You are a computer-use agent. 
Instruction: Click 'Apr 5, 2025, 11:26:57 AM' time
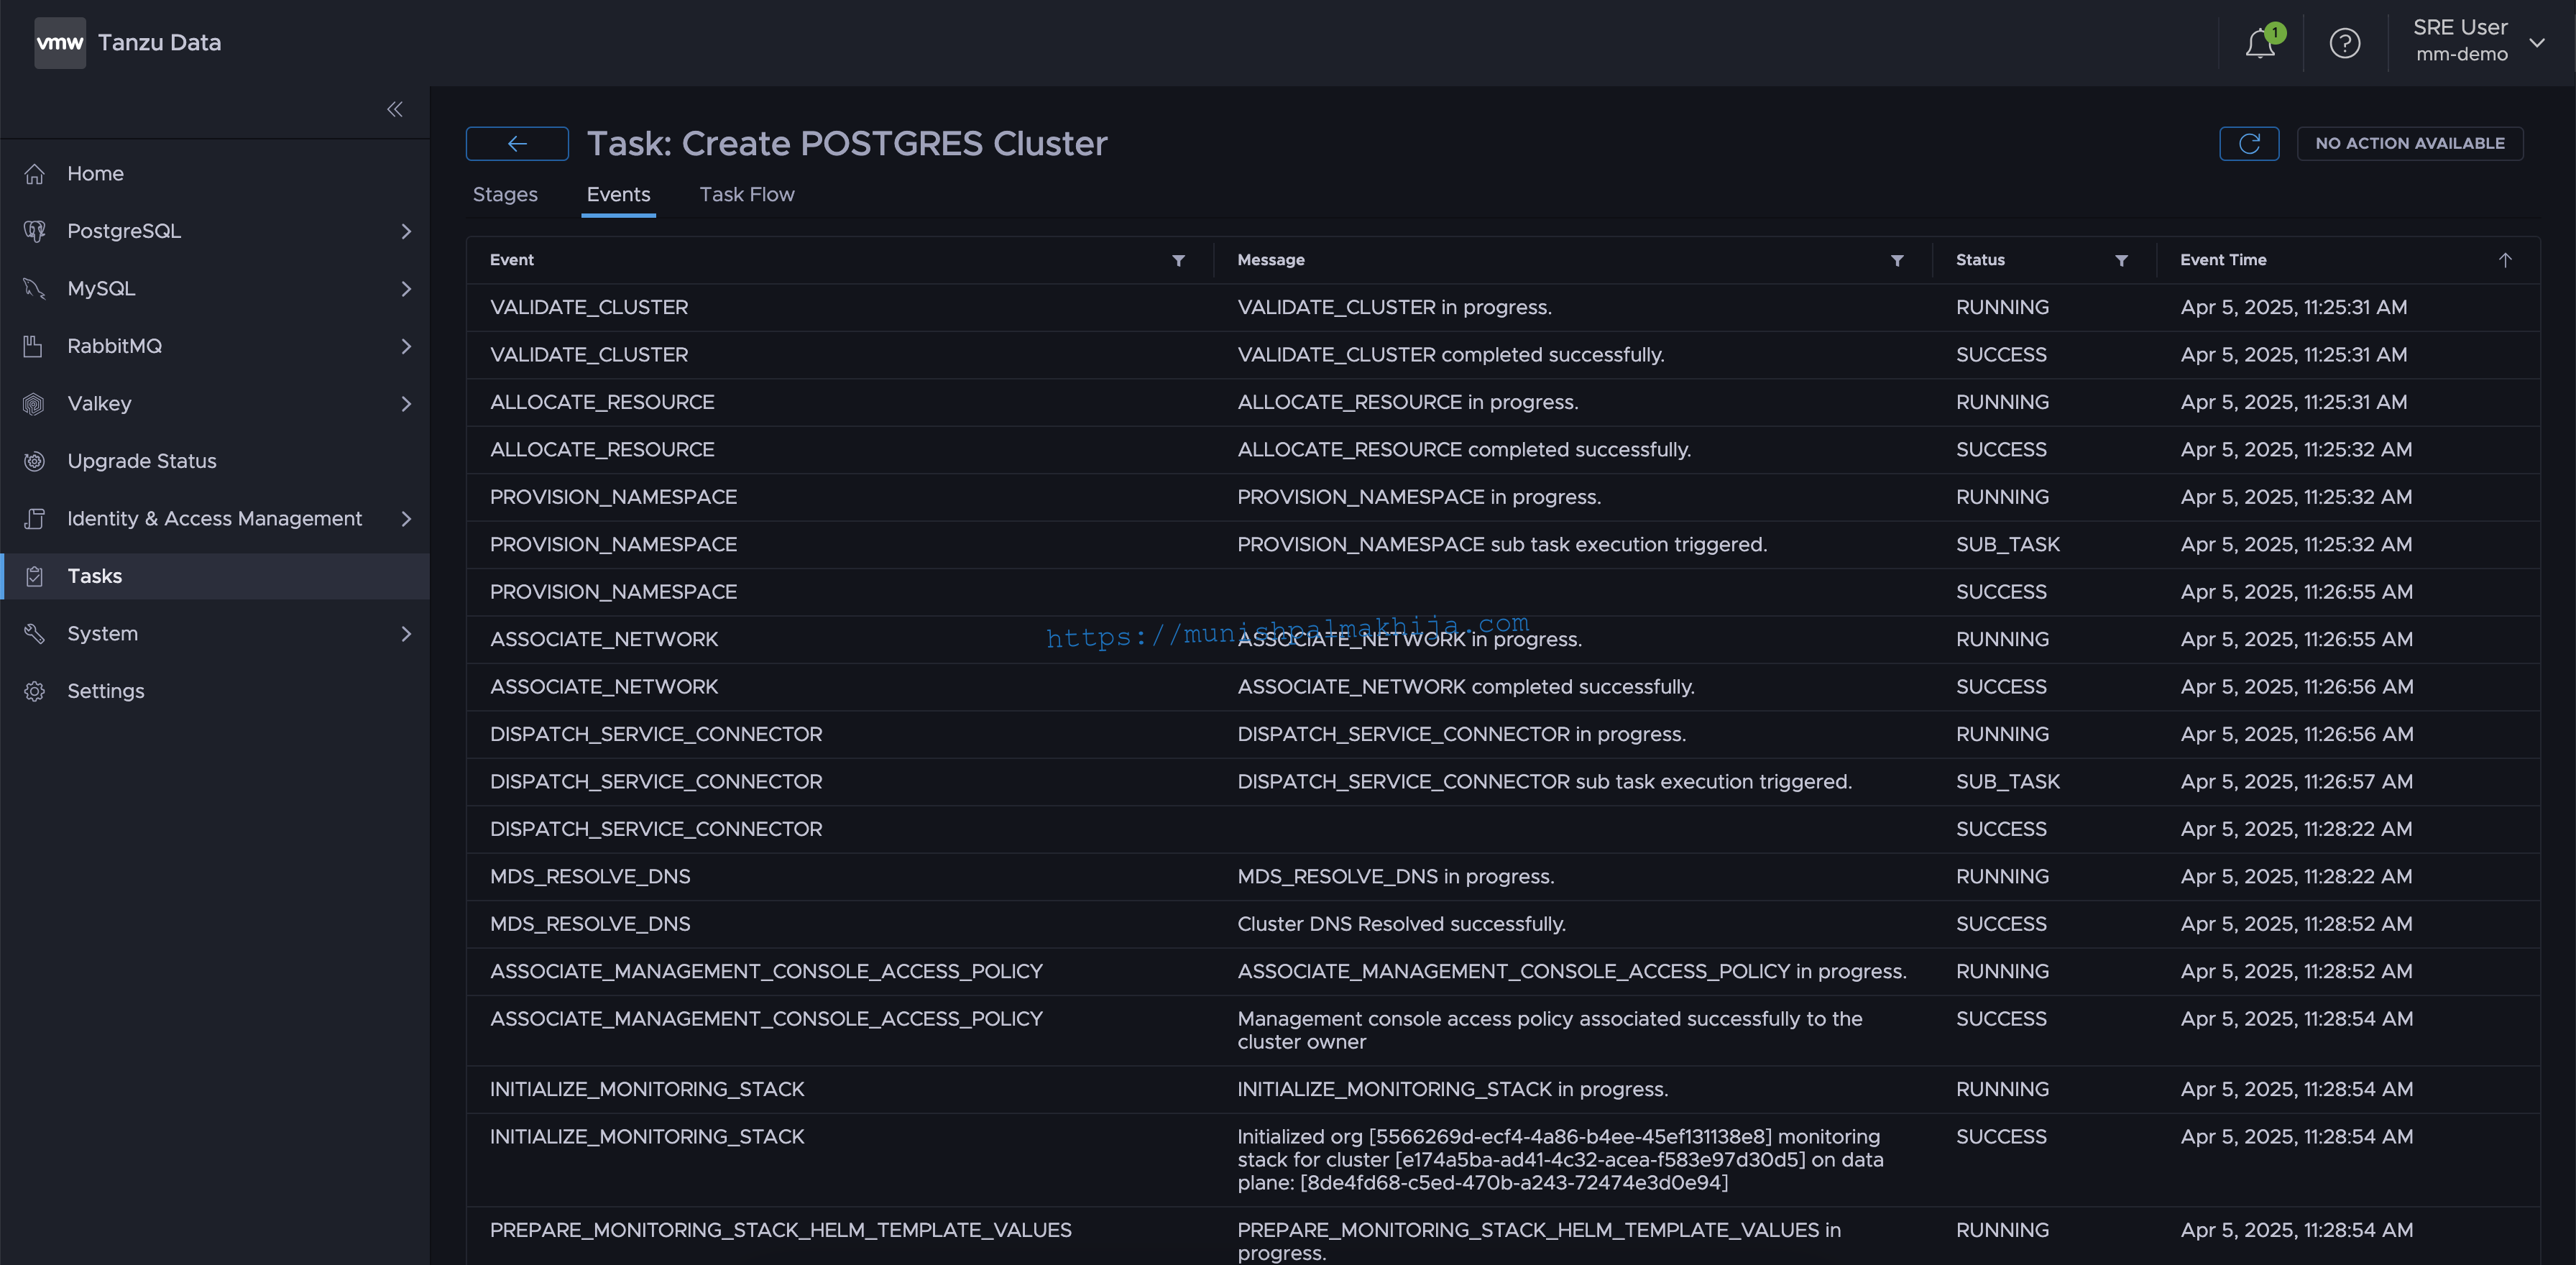(x=2296, y=782)
